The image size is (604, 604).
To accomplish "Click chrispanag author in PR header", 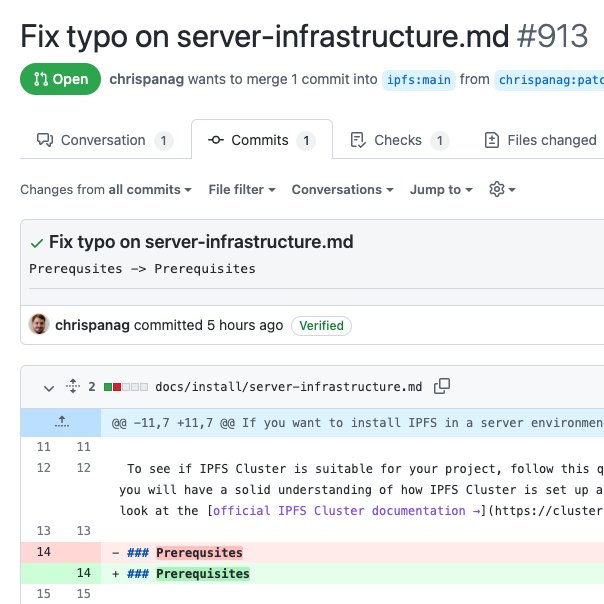I will point(146,79).
